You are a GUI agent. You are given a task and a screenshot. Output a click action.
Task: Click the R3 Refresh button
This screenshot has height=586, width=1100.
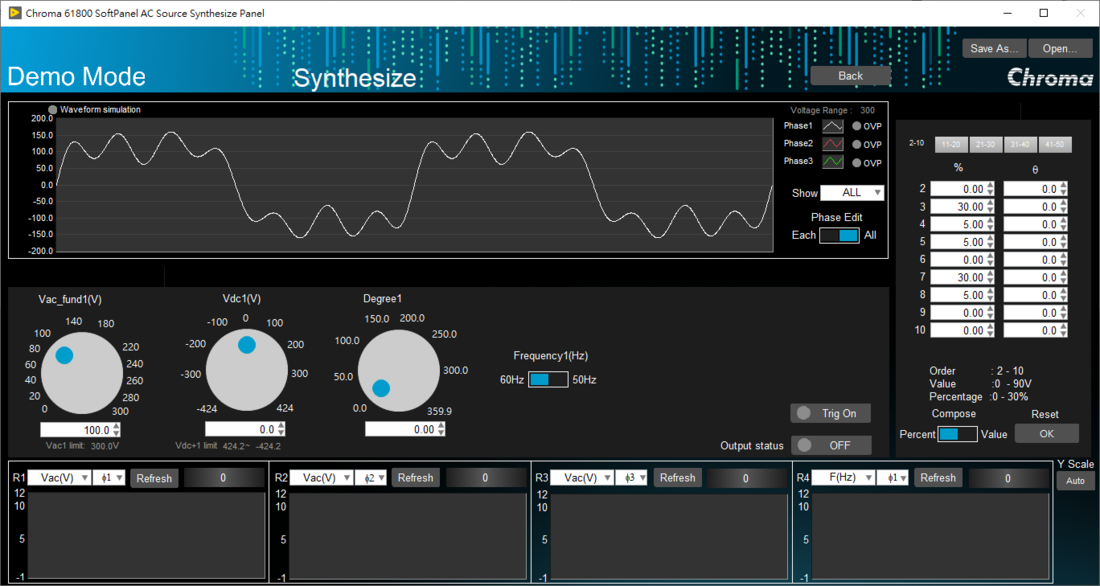(677, 479)
